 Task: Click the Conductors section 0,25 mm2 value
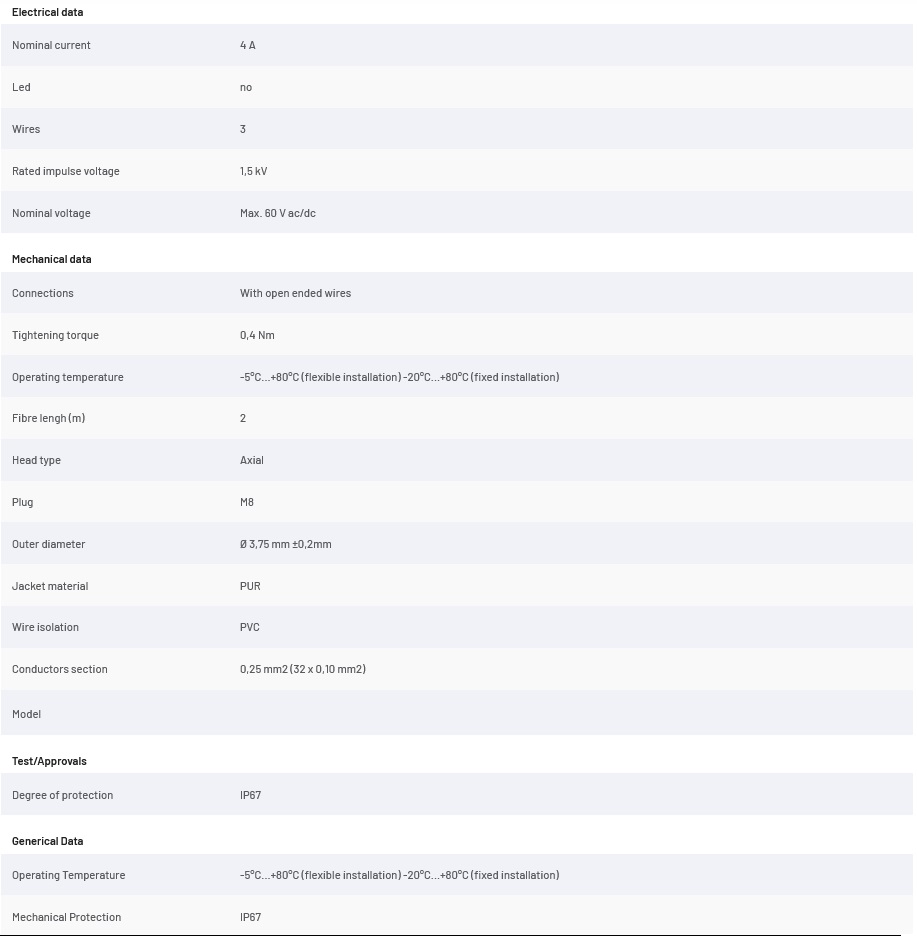click(303, 669)
